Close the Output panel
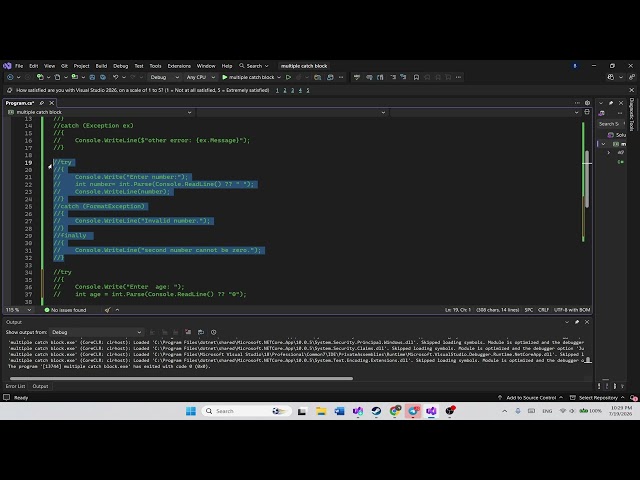This screenshot has height=480, width=640. coord(587,322)
